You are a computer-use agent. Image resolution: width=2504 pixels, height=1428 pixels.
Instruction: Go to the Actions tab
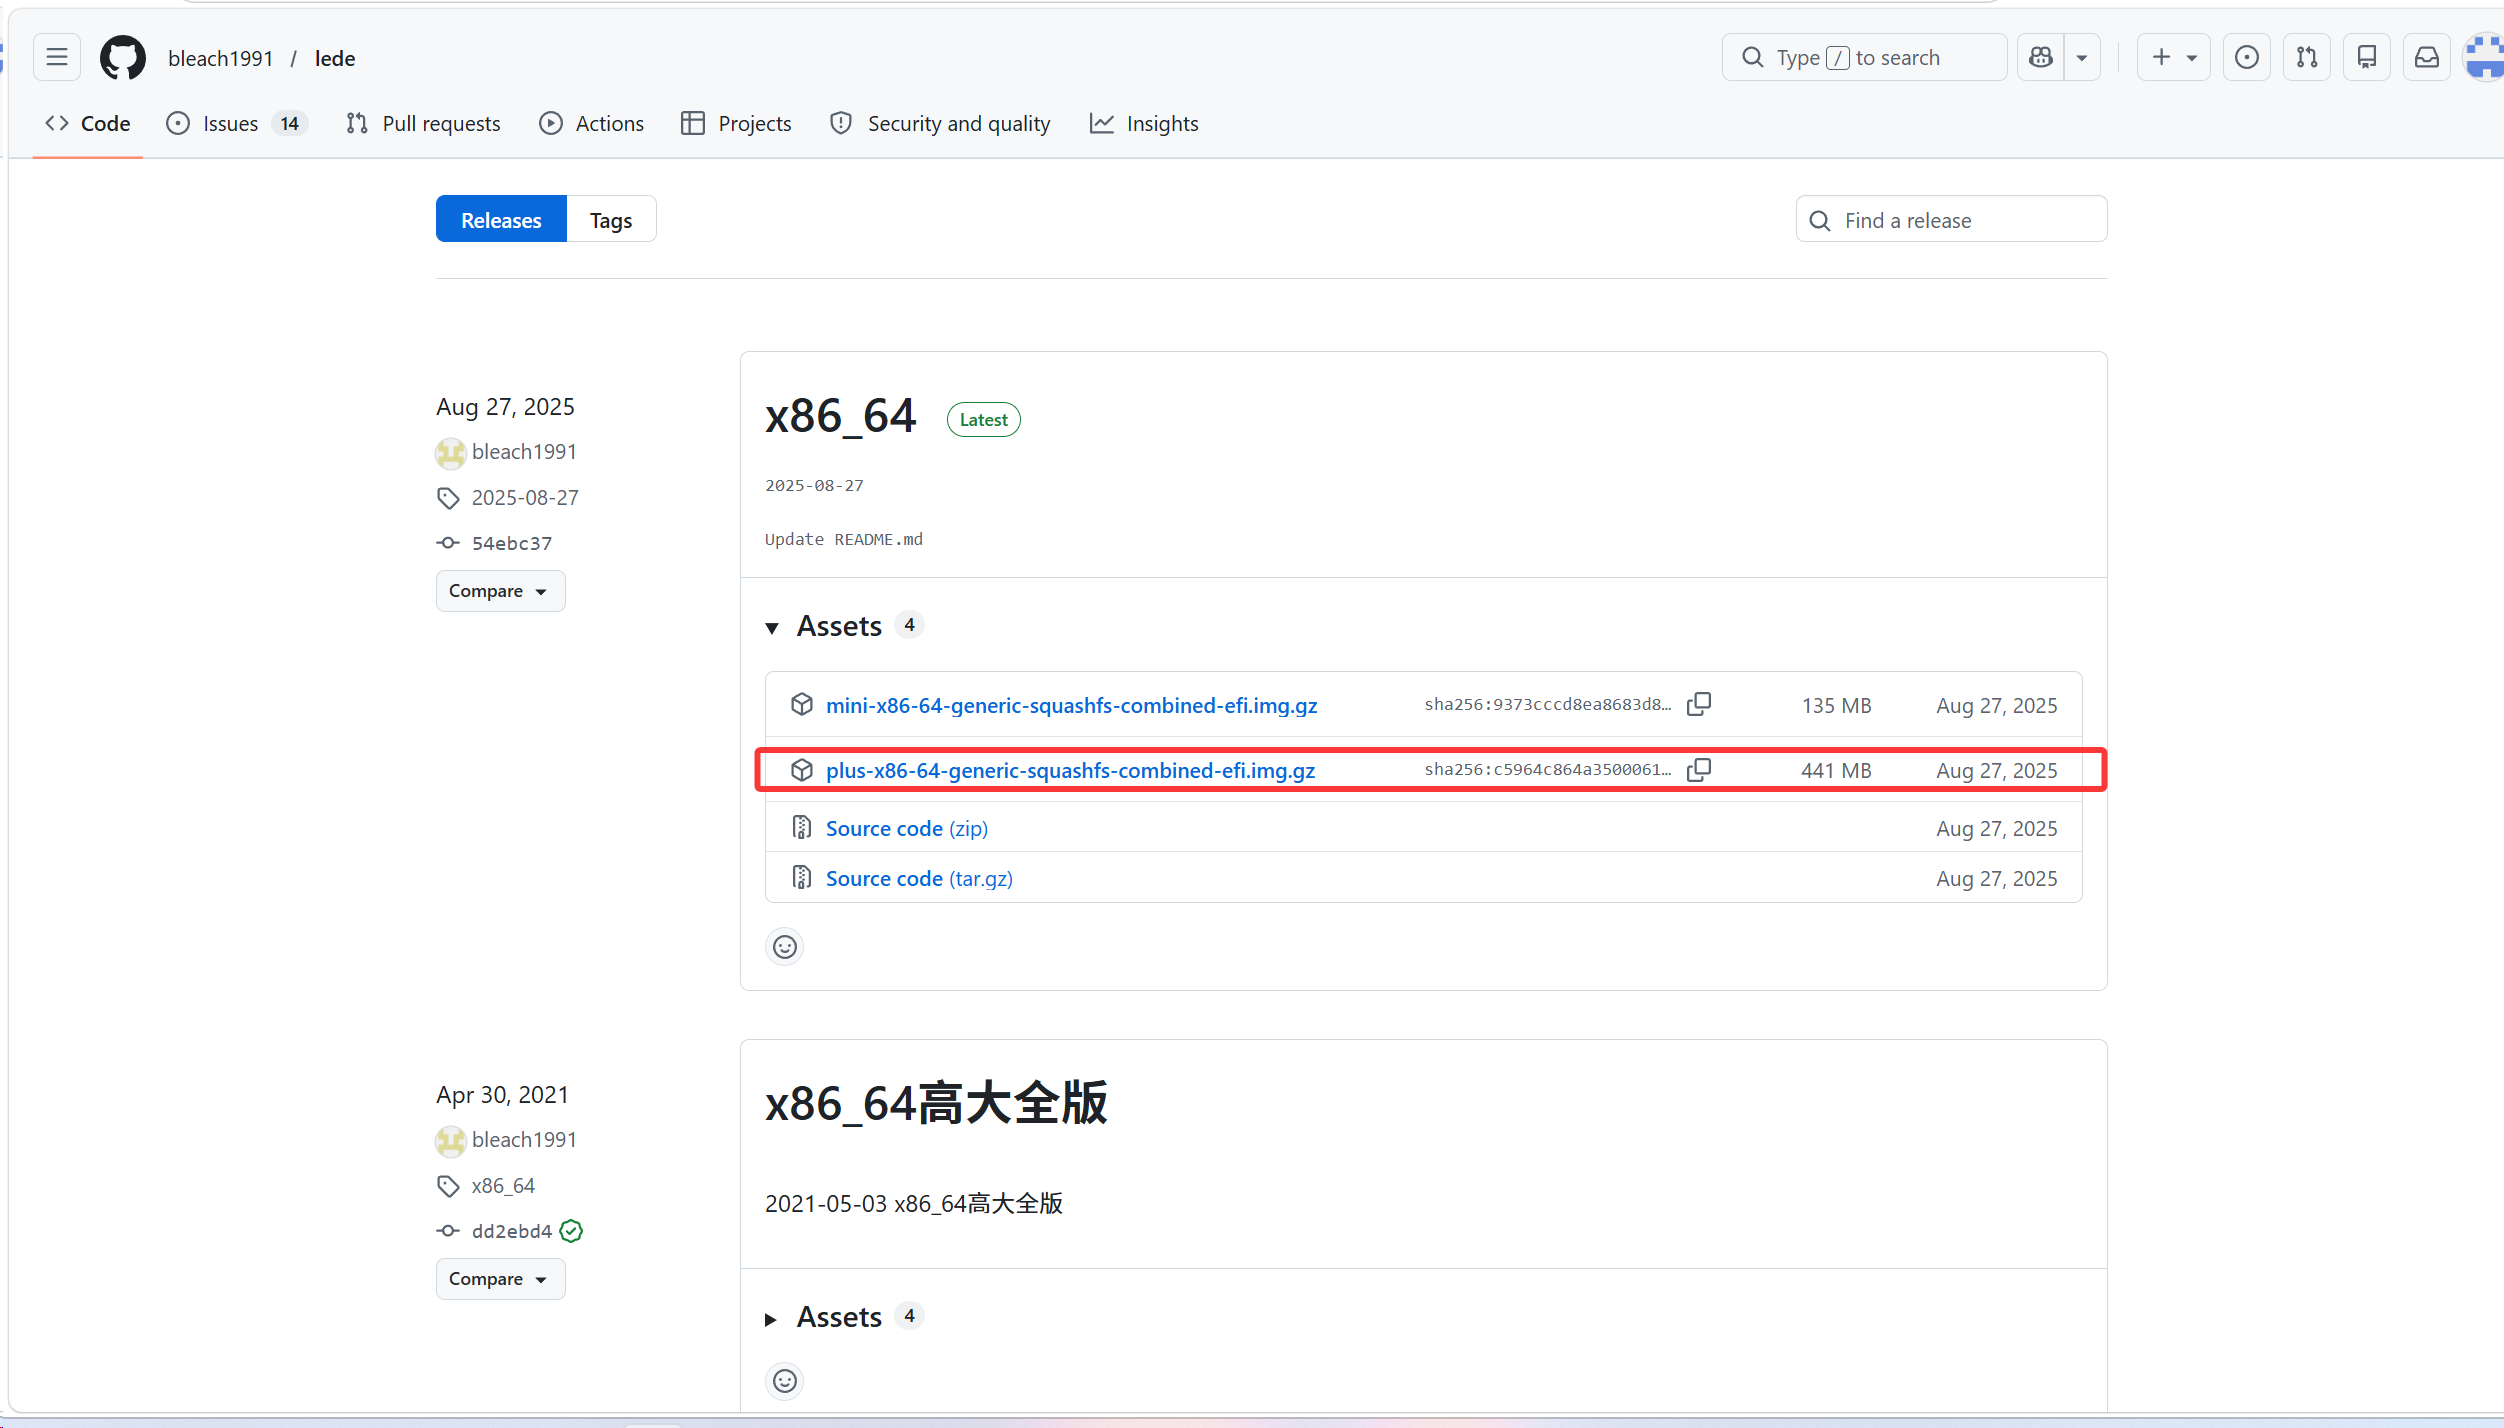click(x=592, y=124)
